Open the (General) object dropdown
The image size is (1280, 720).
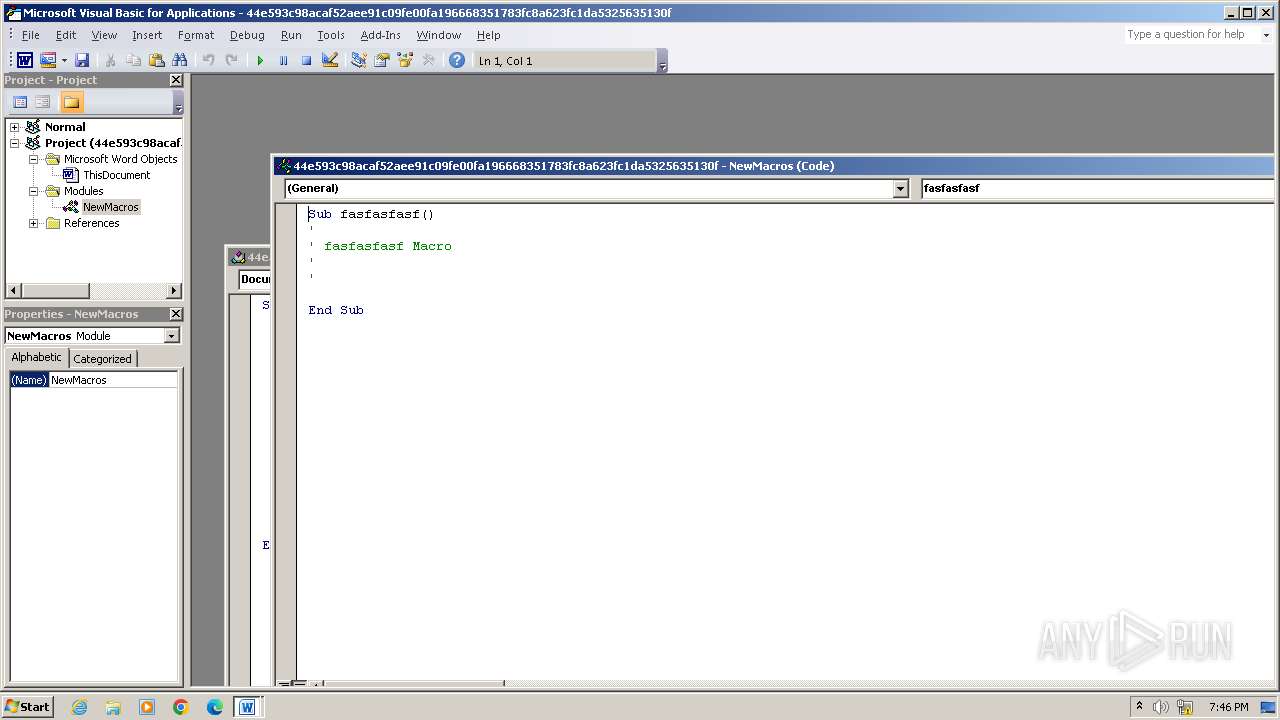[x=900, y=188]
